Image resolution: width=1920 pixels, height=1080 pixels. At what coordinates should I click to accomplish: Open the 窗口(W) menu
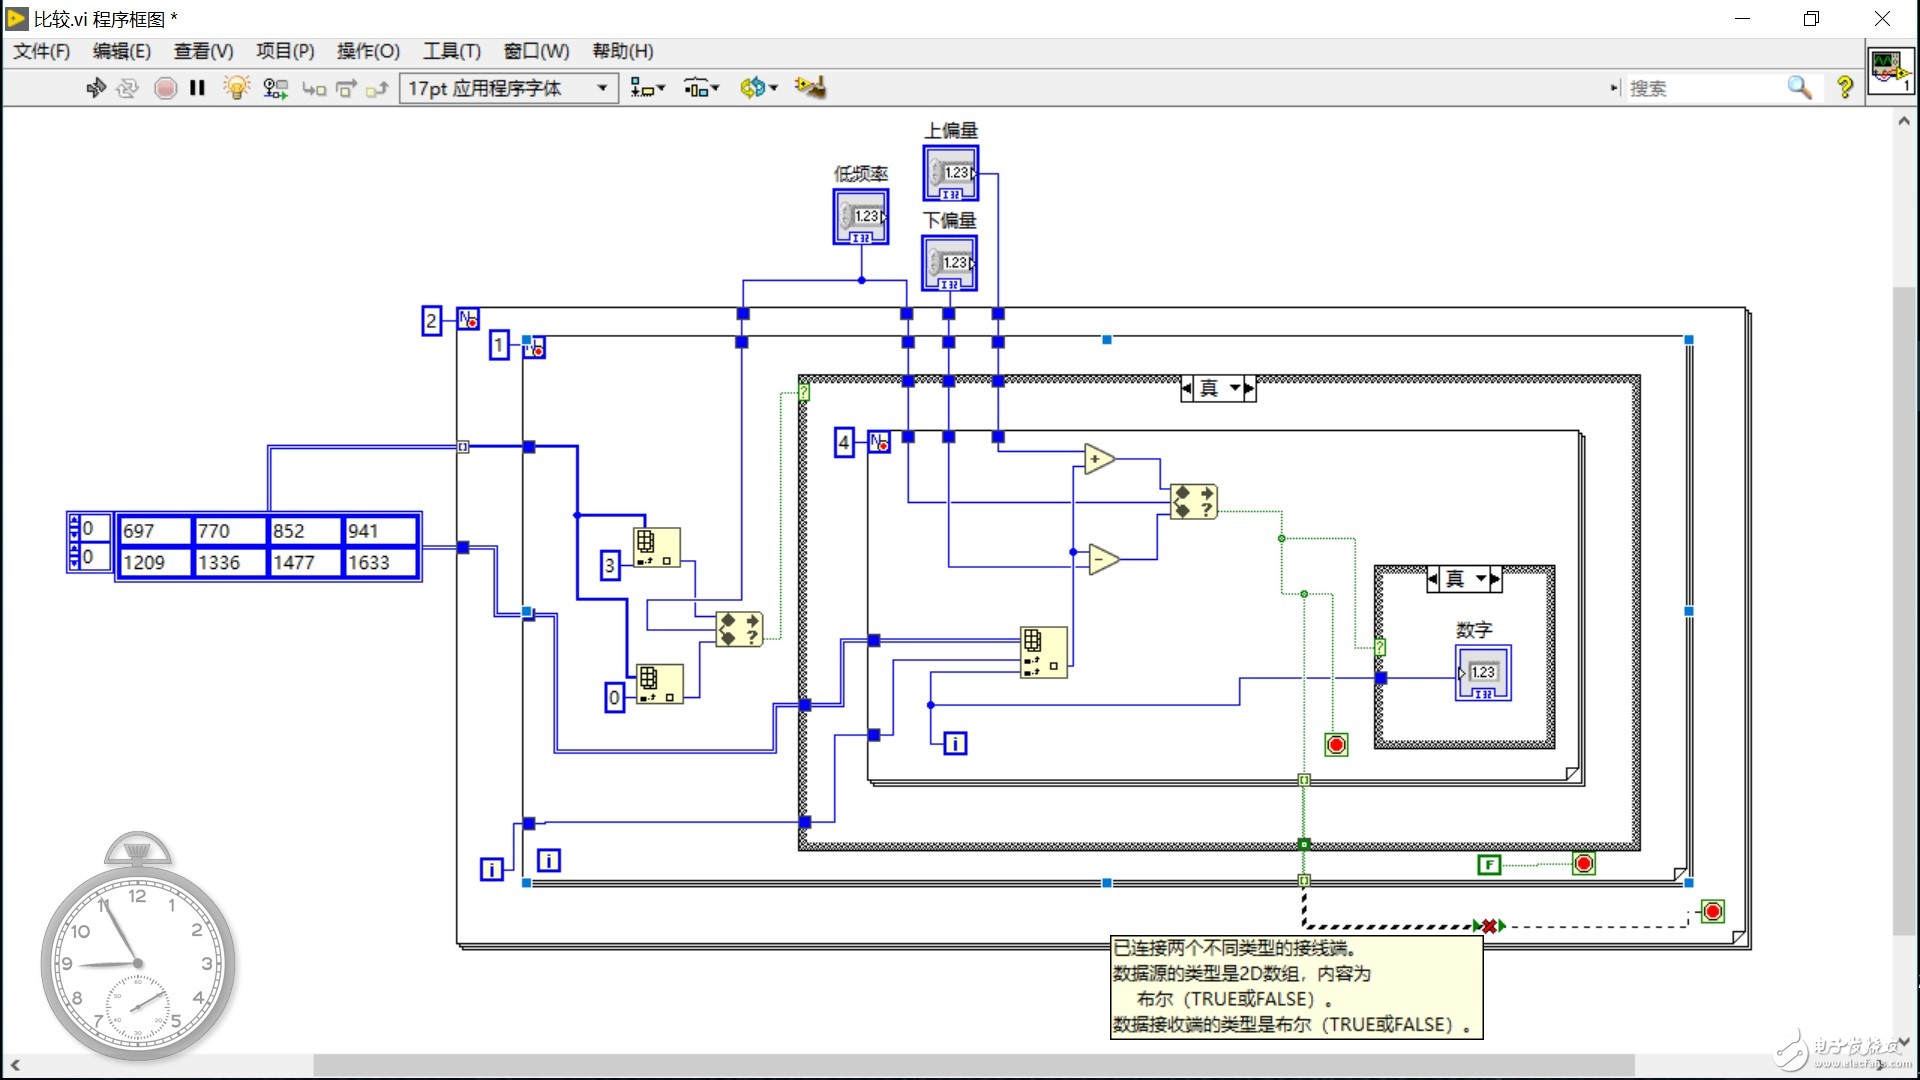coord(536,51)
